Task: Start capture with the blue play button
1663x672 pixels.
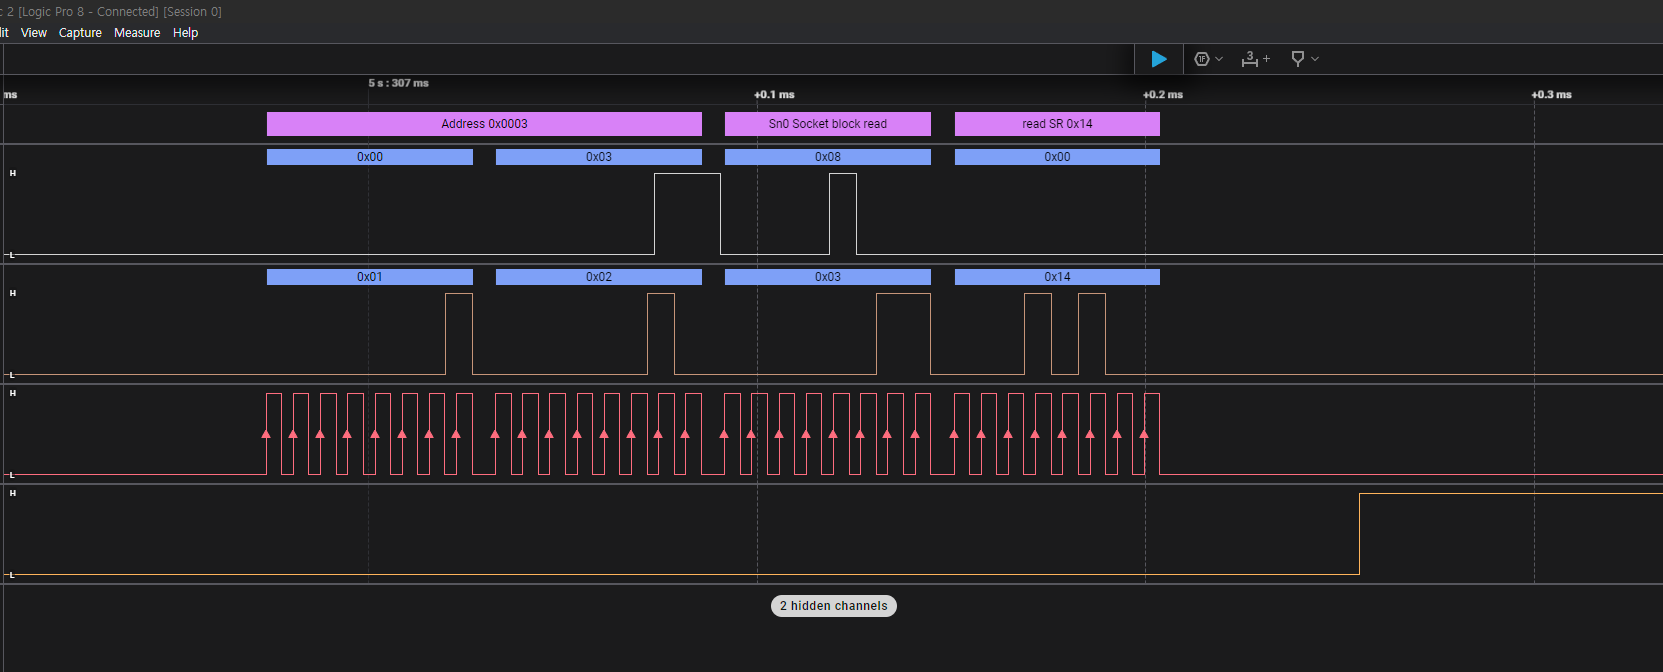Action: tap(1159, 59)
